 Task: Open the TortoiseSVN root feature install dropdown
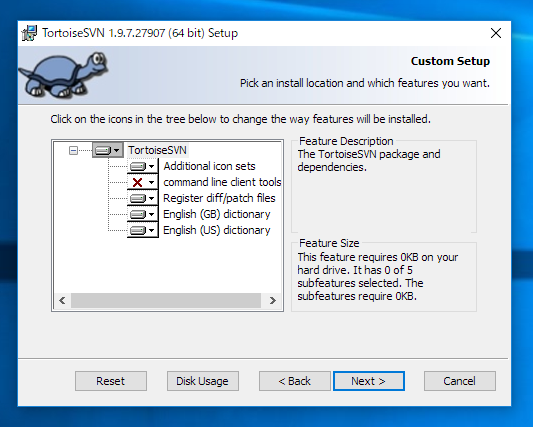[x=108, y=150]
